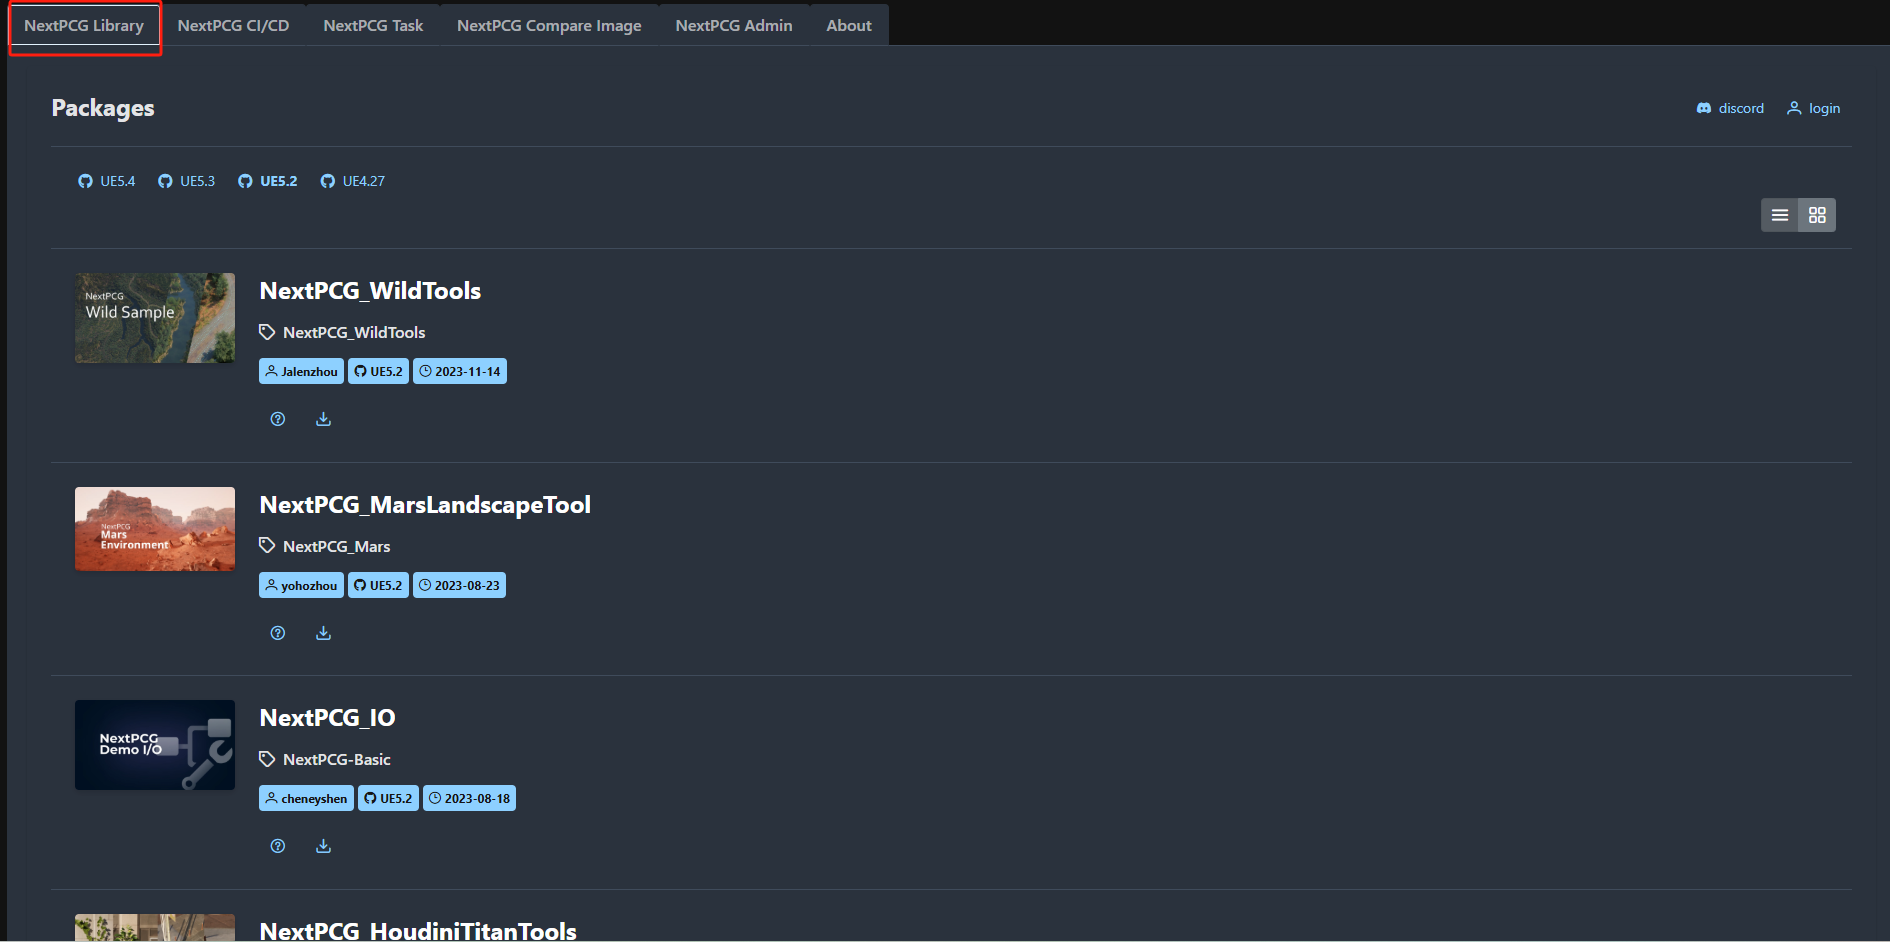Click the Packages heading

[103, 108]
